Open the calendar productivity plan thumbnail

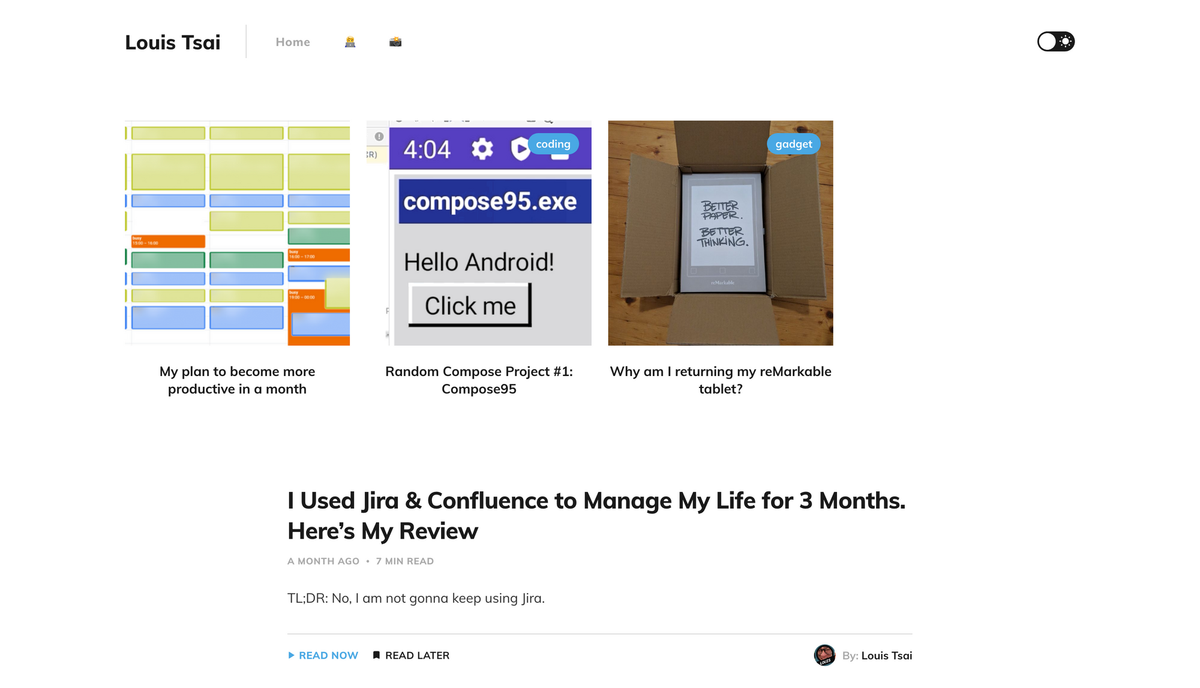237,233
